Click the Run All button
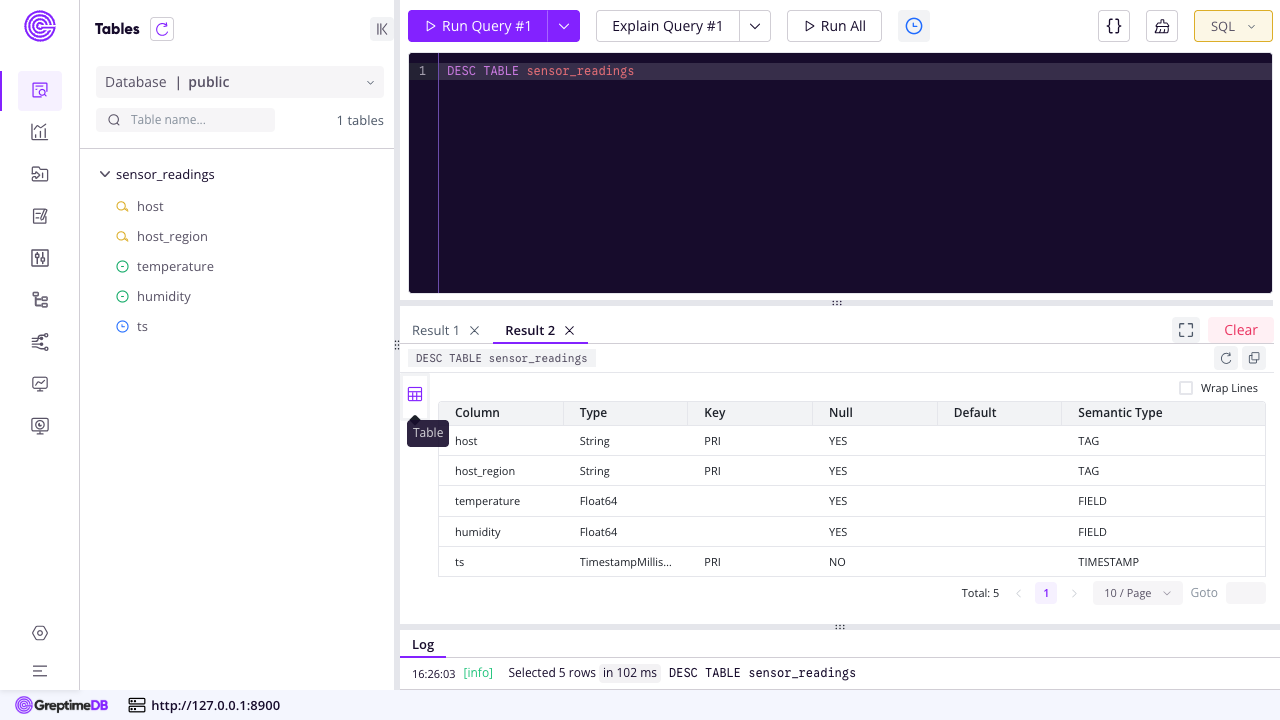The width and height of the screenshot is (1280, 720). coord(834,26)
